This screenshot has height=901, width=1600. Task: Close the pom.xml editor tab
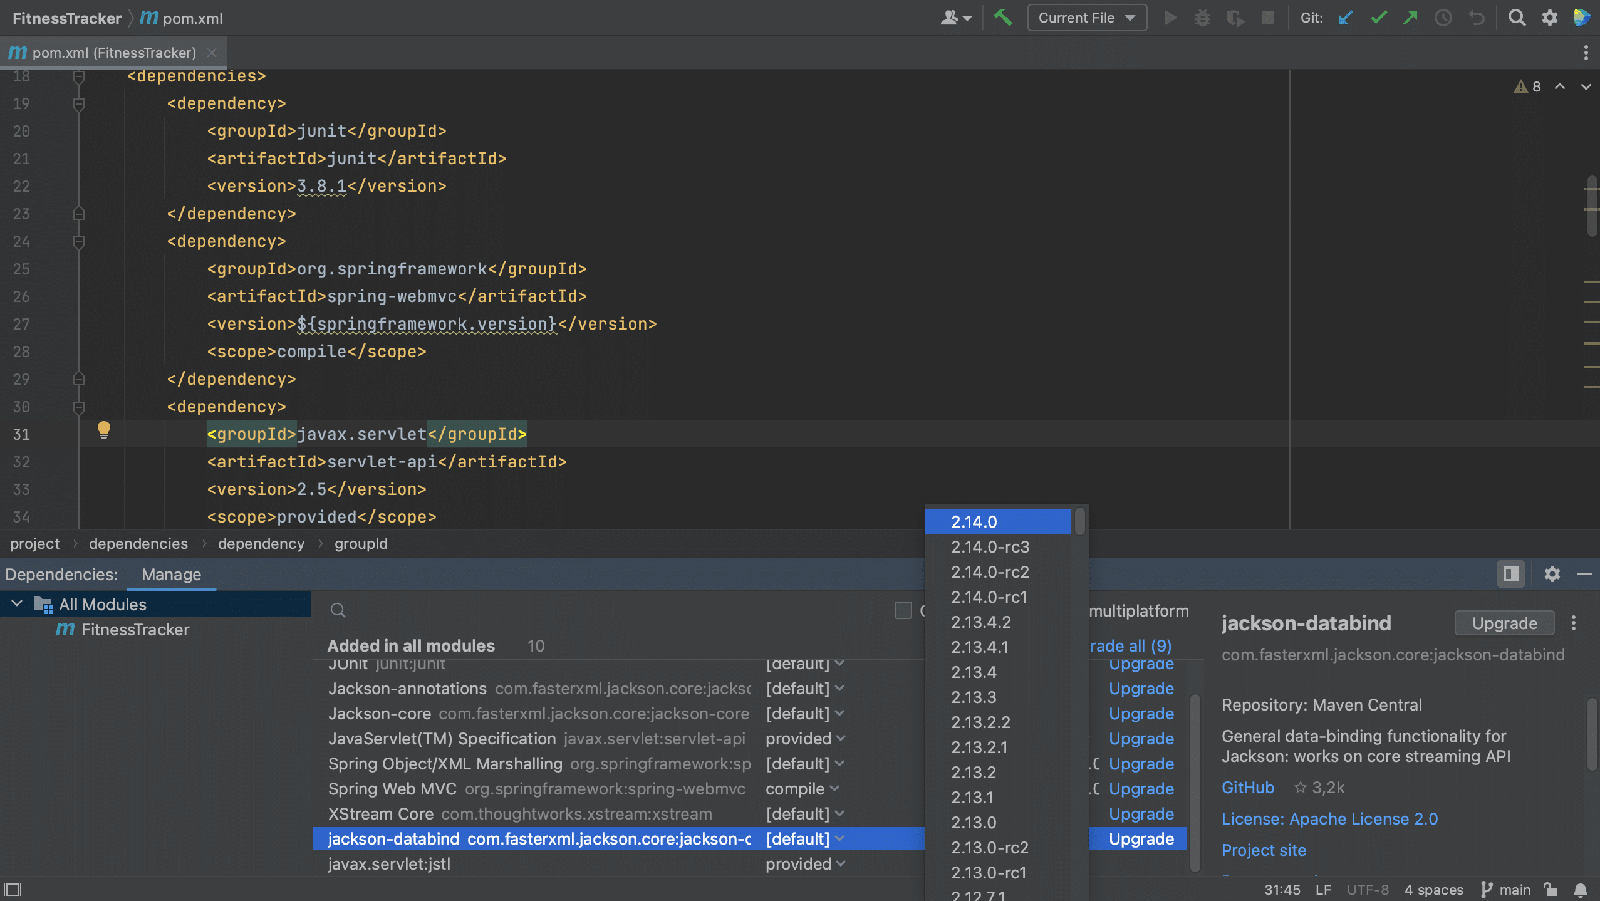[212, 53]
